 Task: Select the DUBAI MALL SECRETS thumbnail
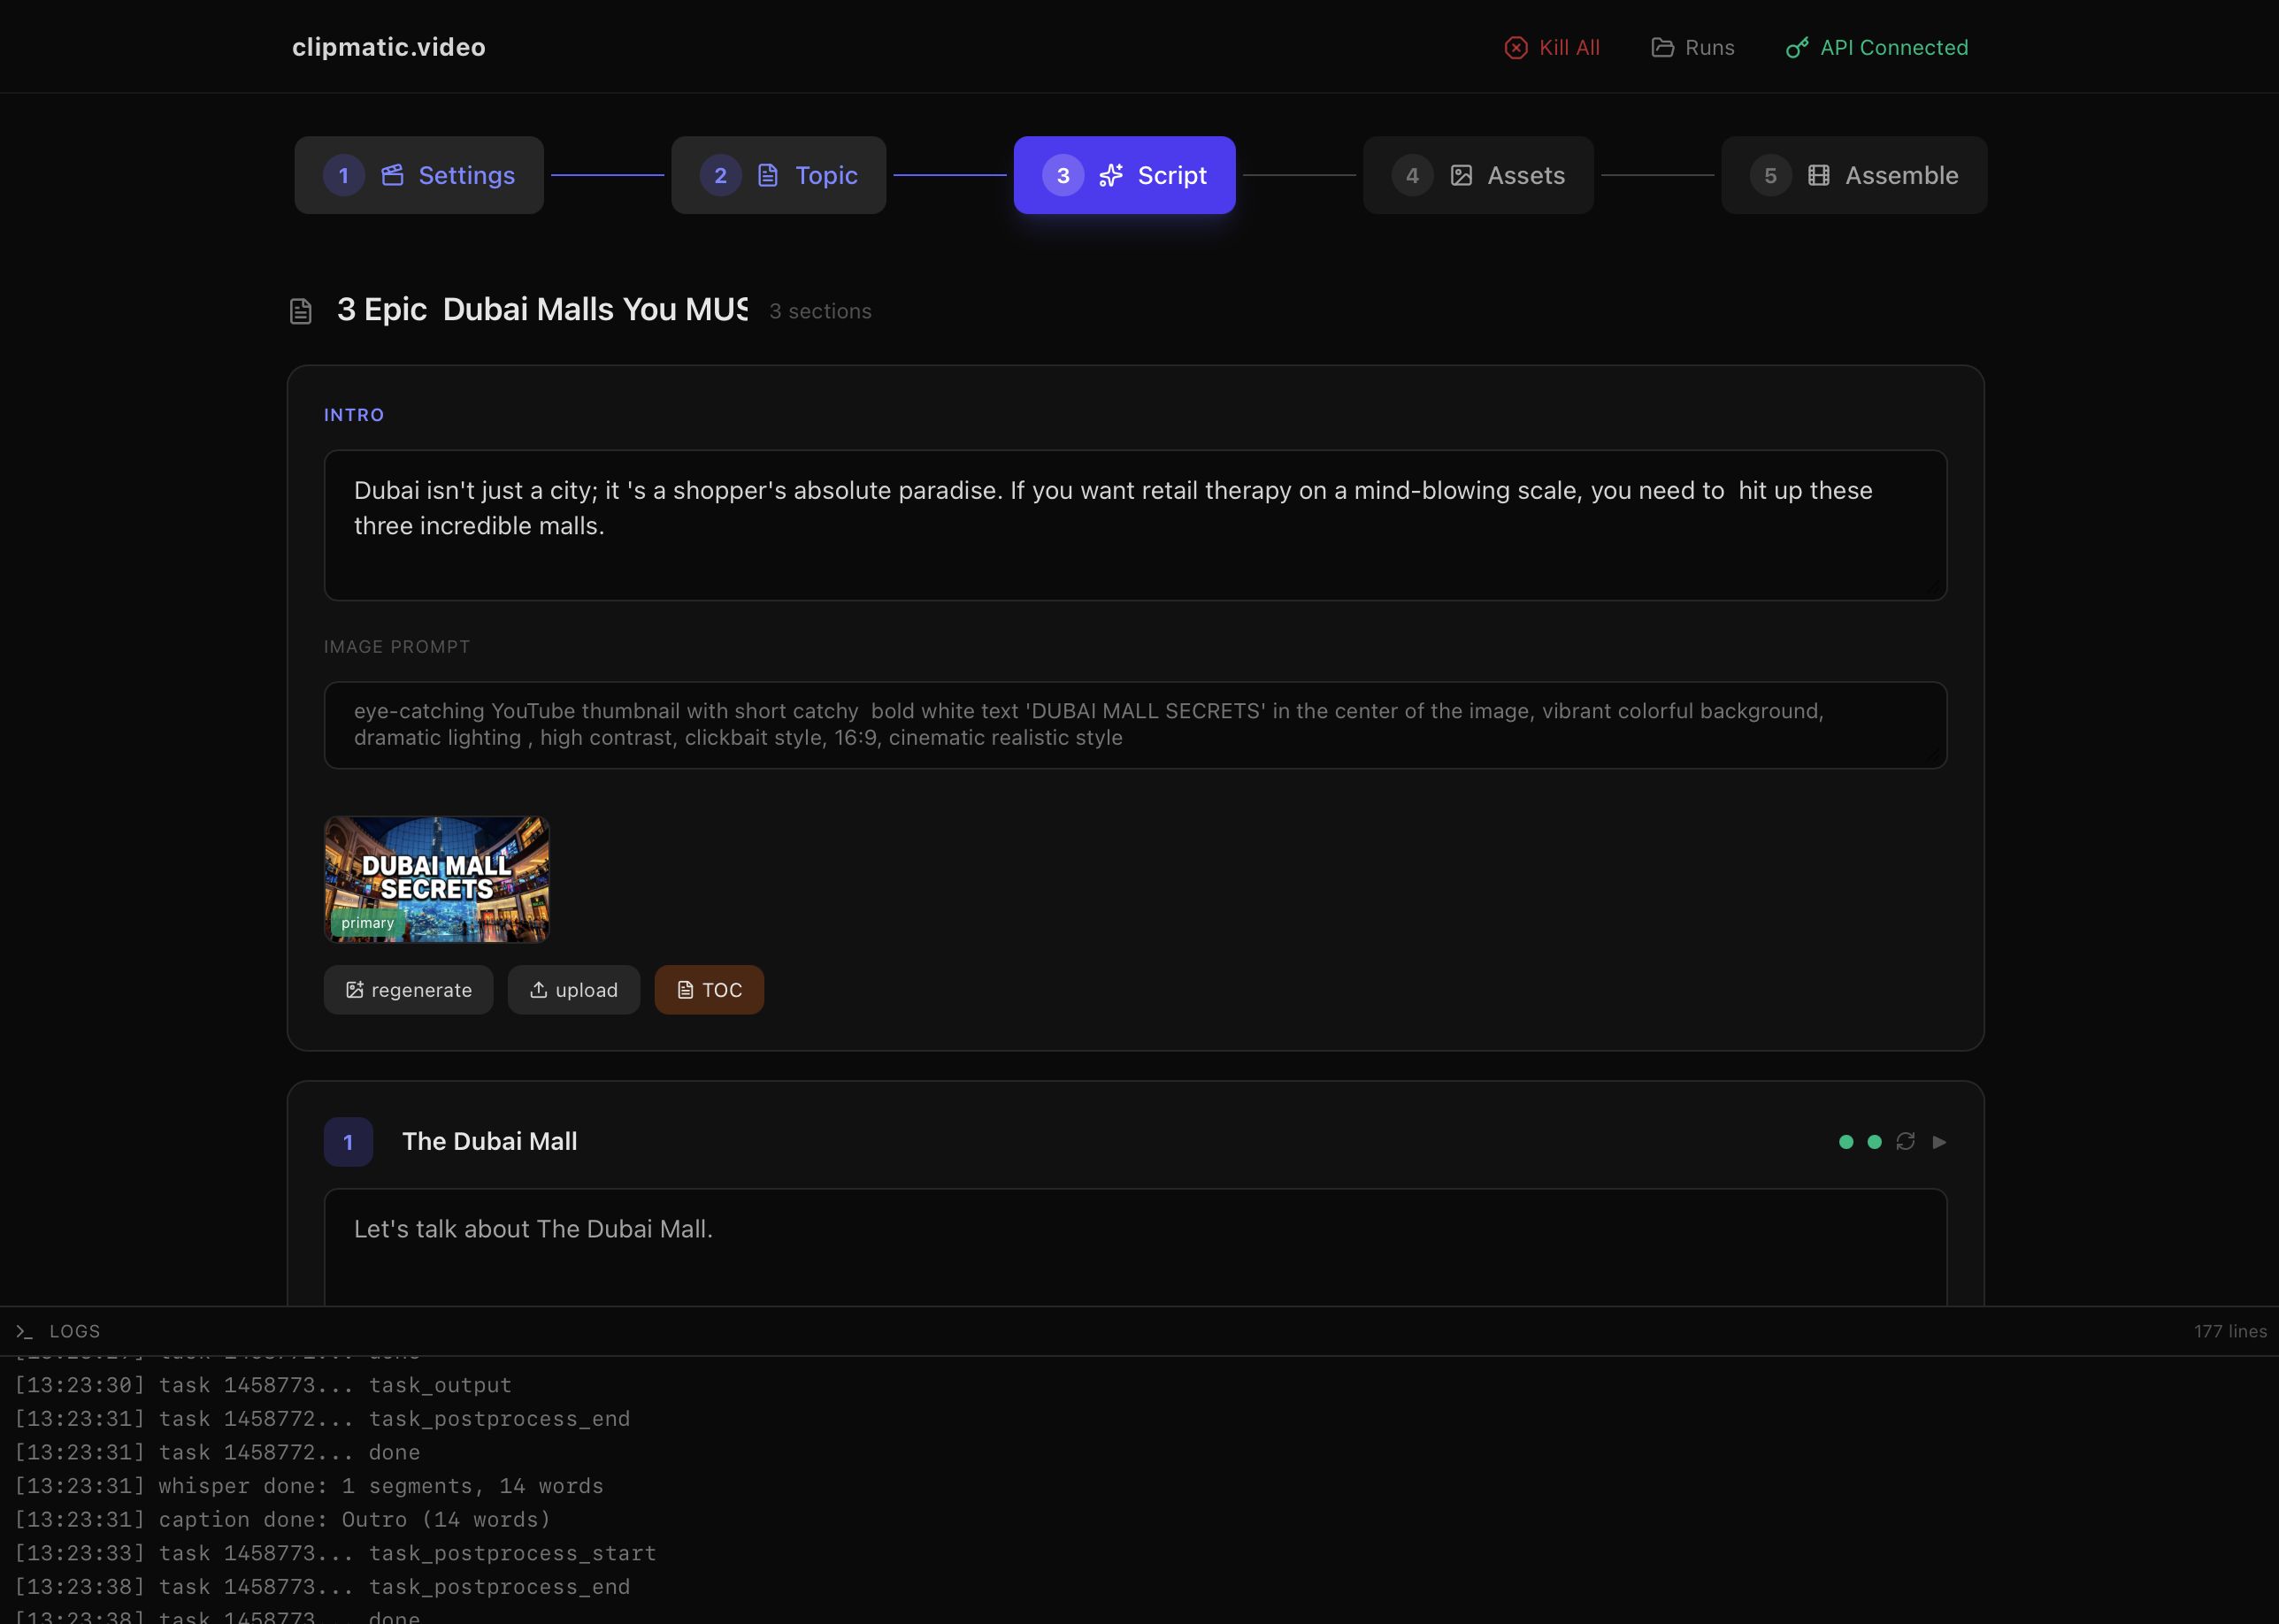tap(436, 878)
